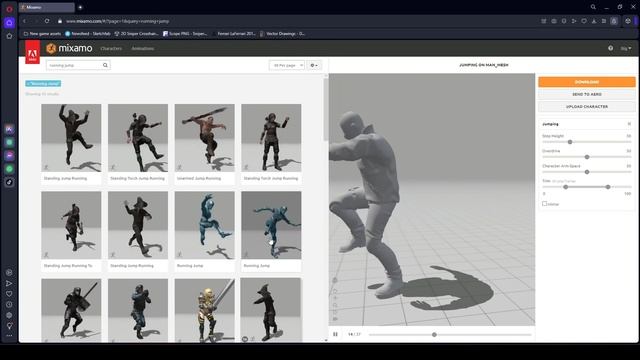Reload the page with refresh icon

(x=47, y=21)
